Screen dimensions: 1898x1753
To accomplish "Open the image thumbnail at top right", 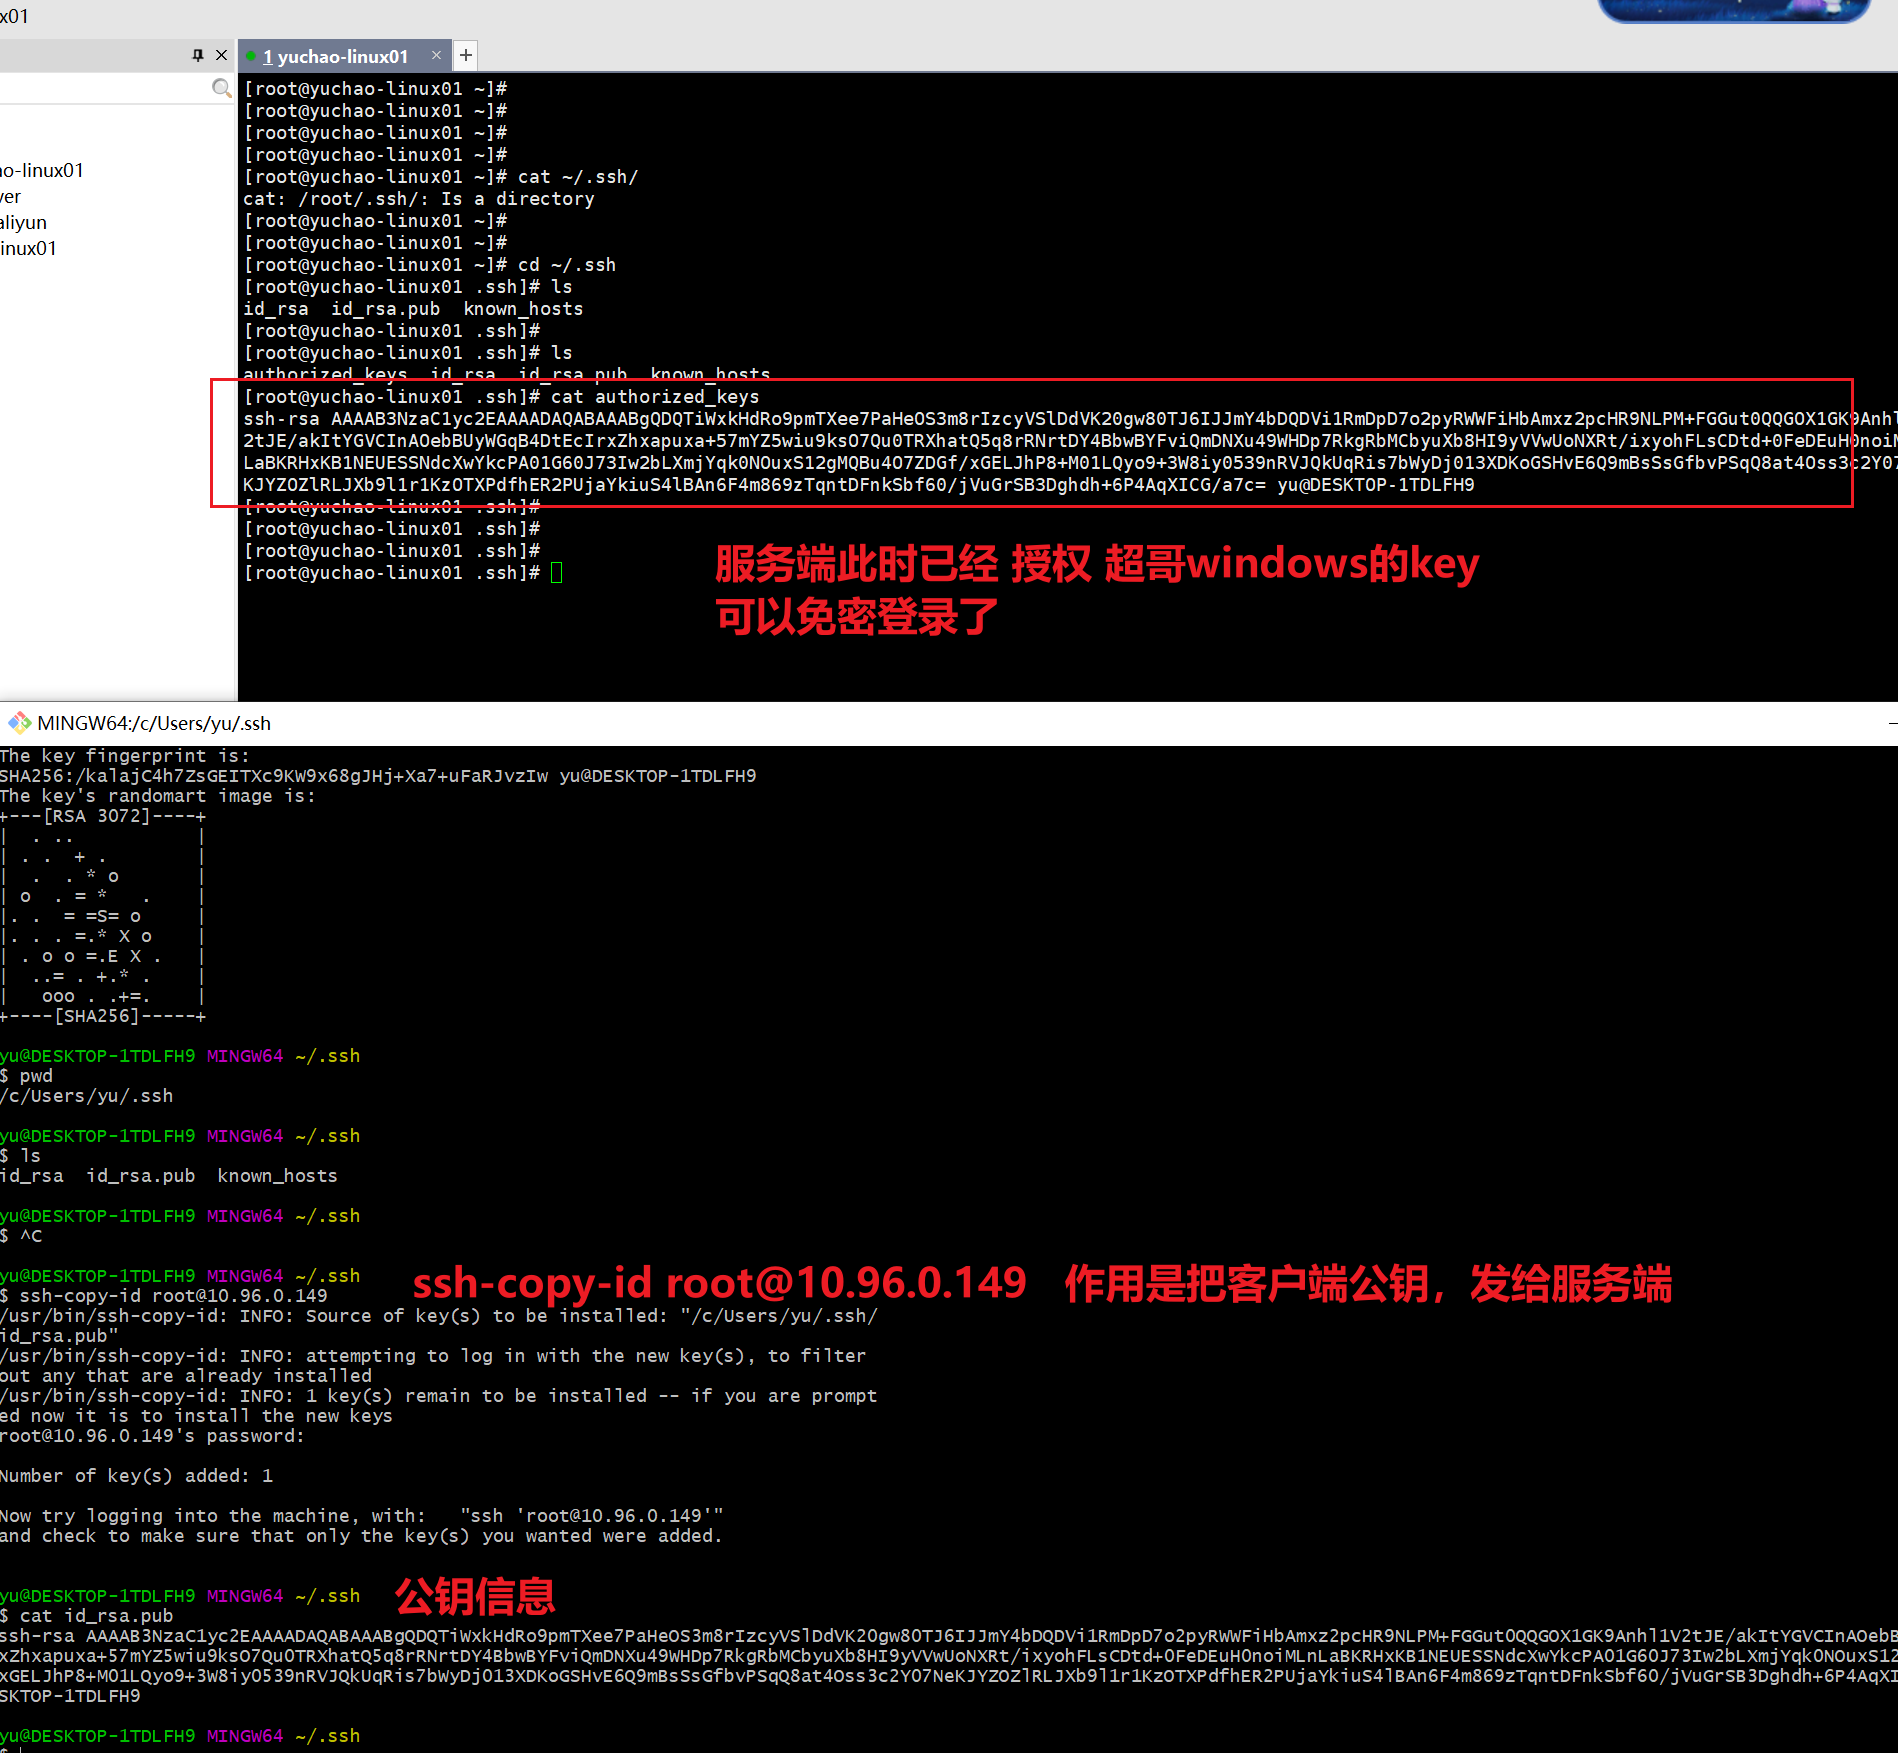I will 1733,10.
